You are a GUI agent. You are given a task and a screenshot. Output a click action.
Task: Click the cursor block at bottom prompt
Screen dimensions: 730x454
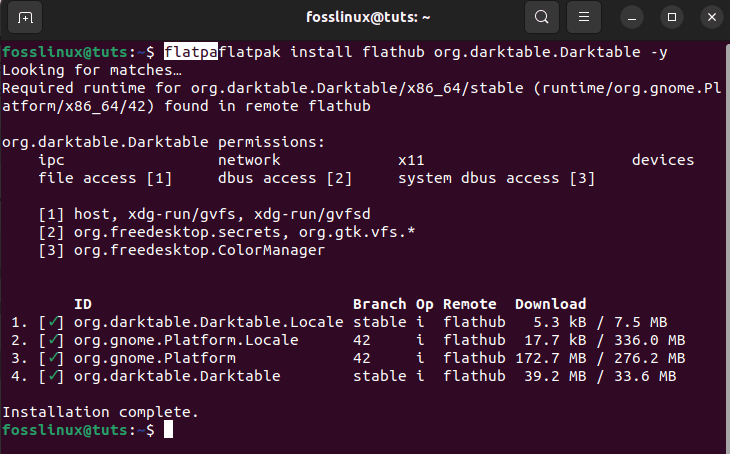(169, 430)
